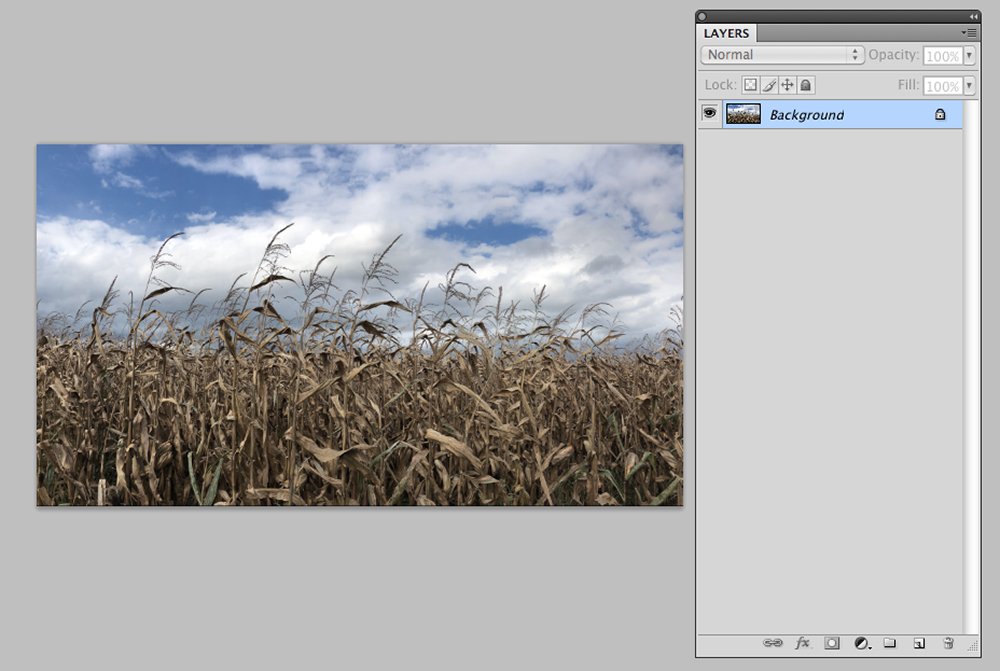Screen dimensions: 1000x671
Task: Create new fill or adjustment layer
Action: (x=862, y=643)
